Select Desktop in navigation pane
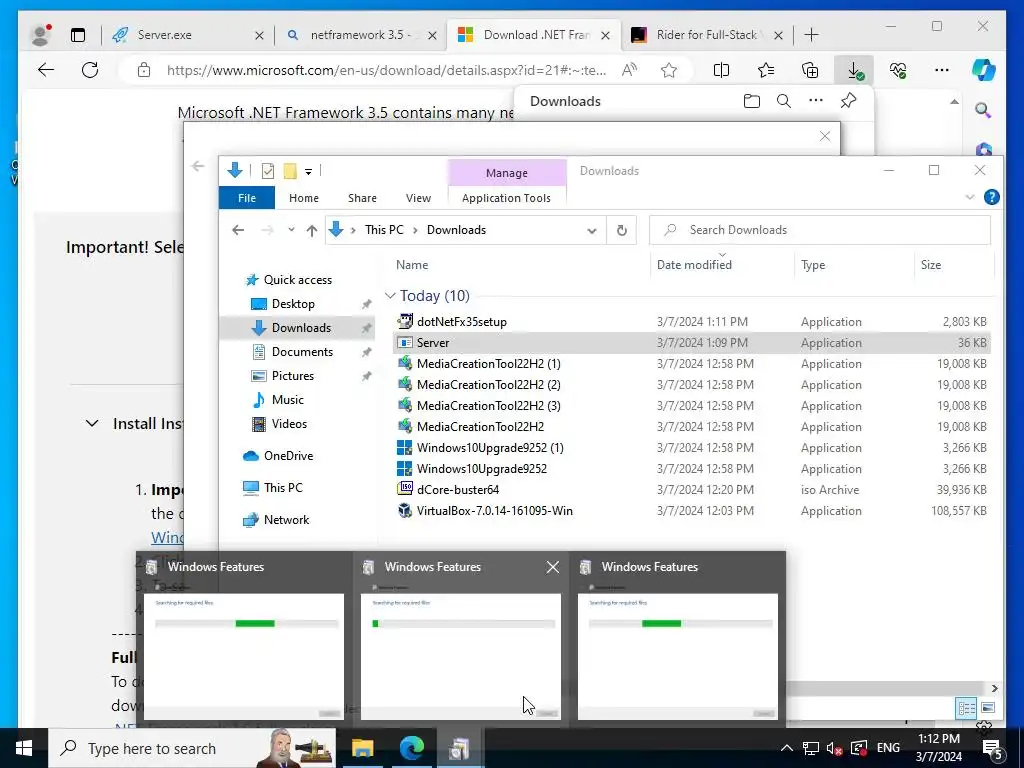 [293, 304]
